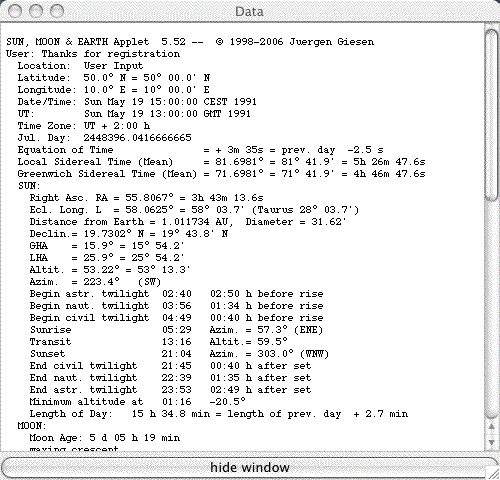Click the "MOON:" section heading
The height and width of the screenshot is (480, 500).
click(x=32, y=426)
